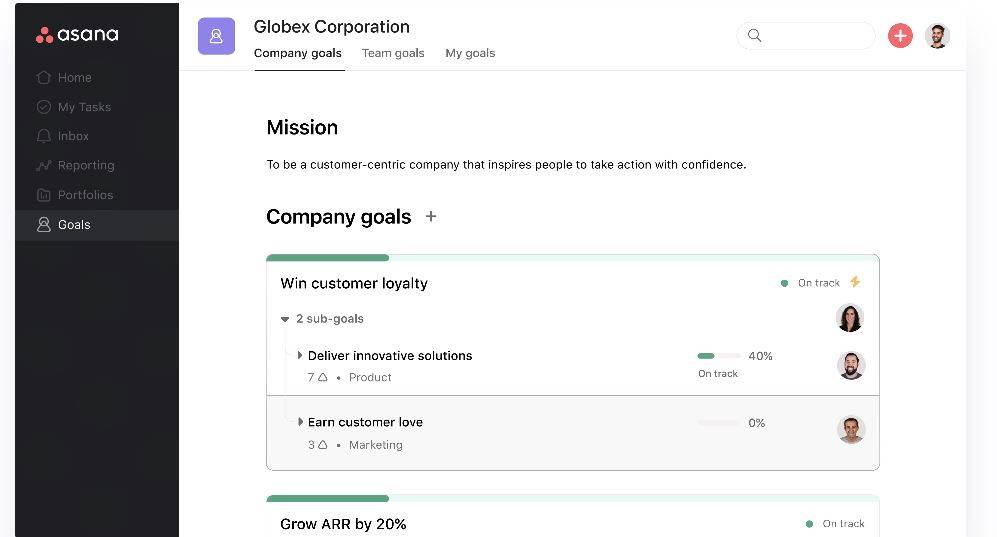Click the Asana logo in the sidebar

tap(77, 35)
